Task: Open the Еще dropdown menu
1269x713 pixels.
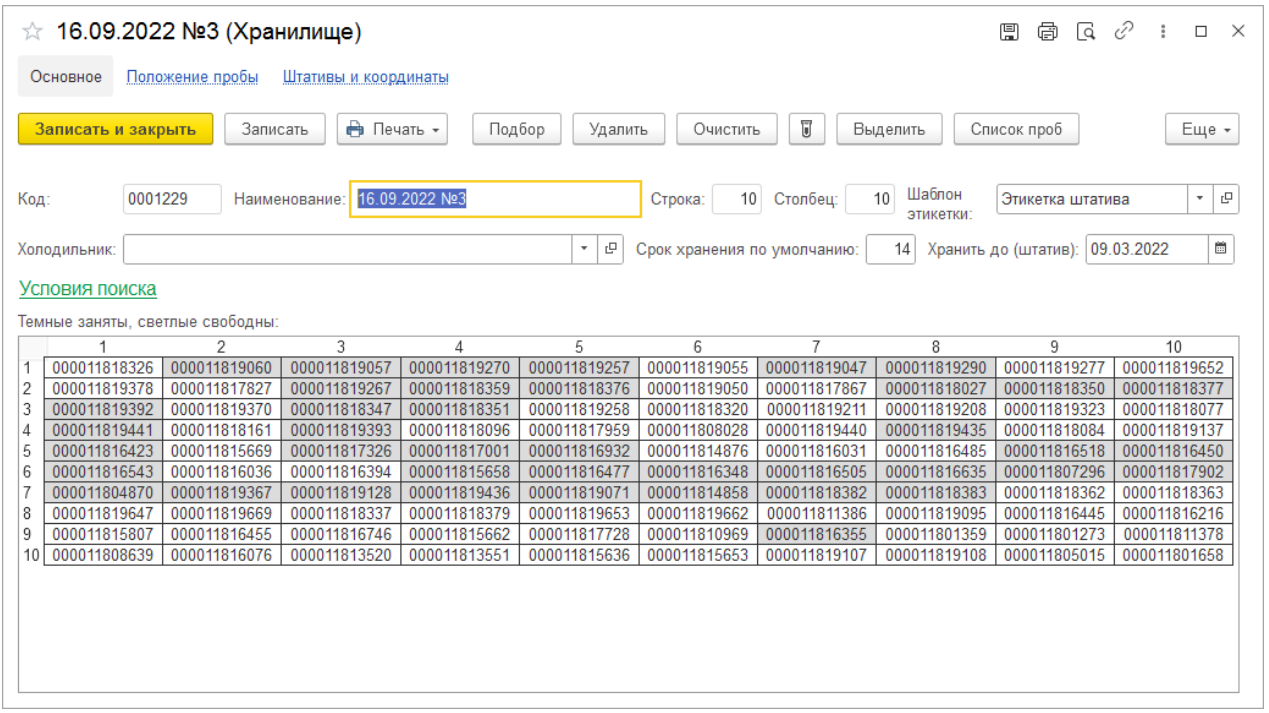Action: click(1202, 129)
